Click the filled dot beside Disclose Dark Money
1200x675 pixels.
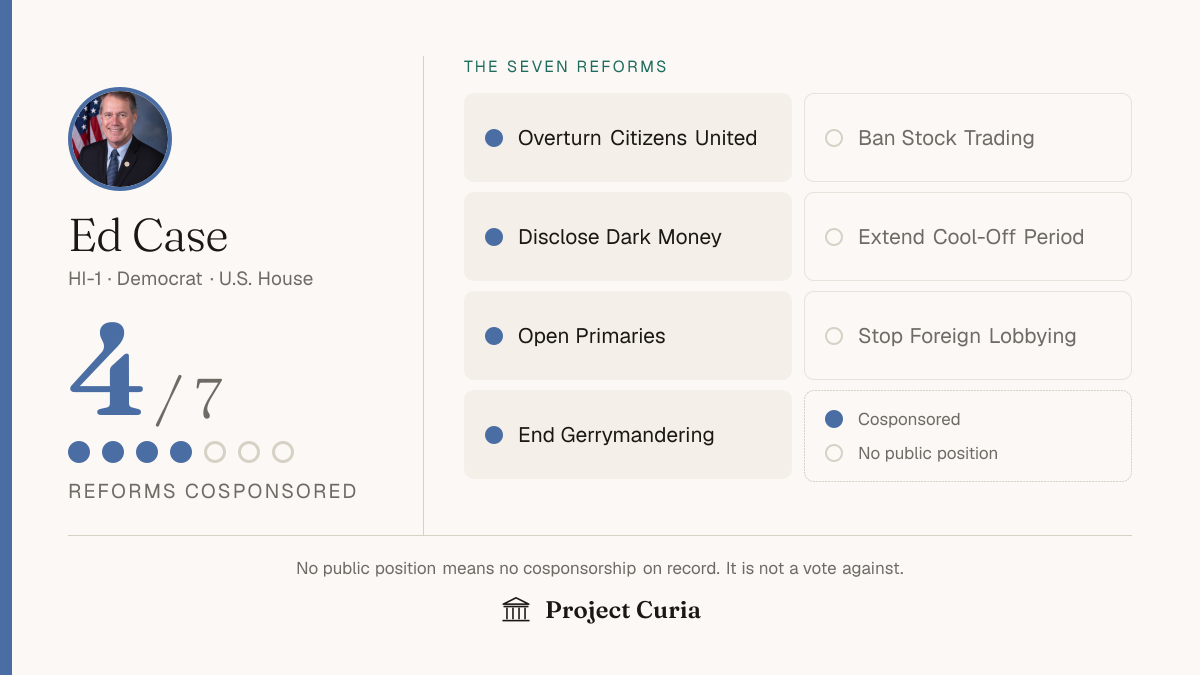coord(494,237)
